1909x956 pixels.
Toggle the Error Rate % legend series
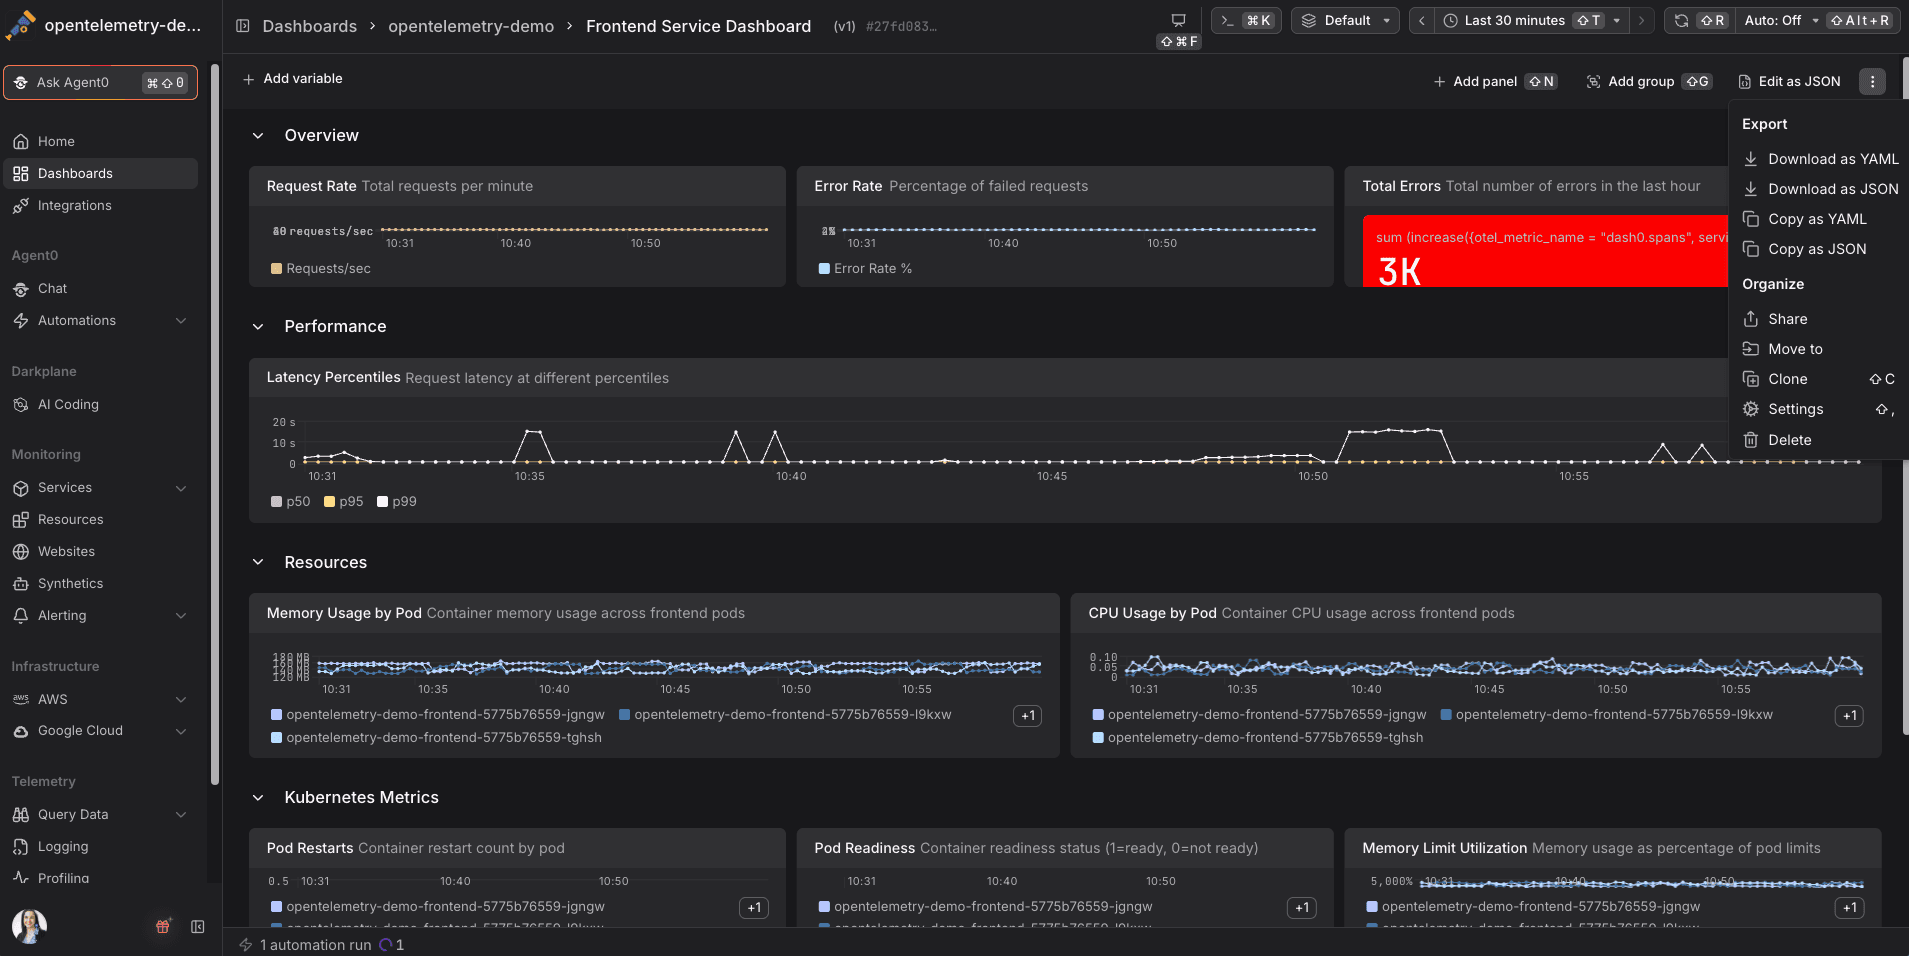point(865,268)
